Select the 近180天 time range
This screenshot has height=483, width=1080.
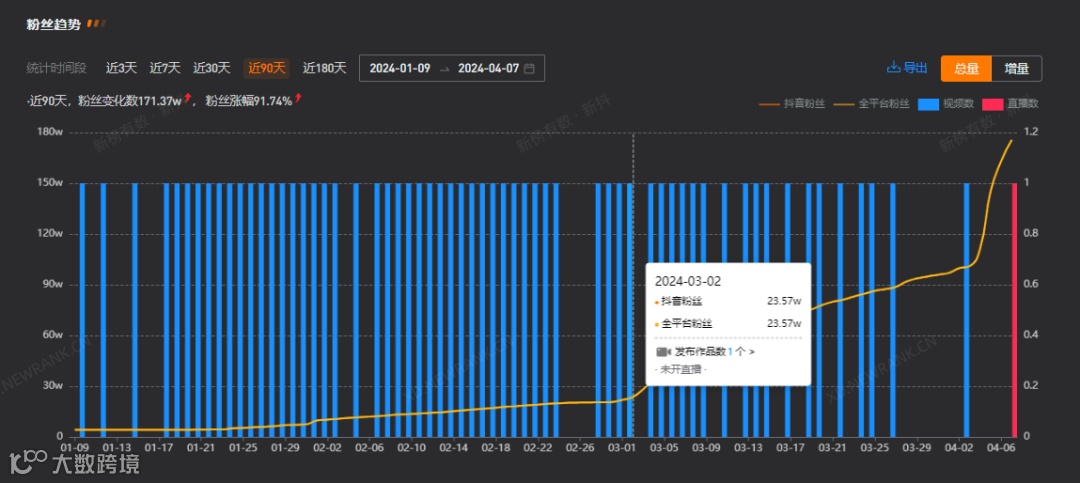pyautogui.click(x=324, y=68)
